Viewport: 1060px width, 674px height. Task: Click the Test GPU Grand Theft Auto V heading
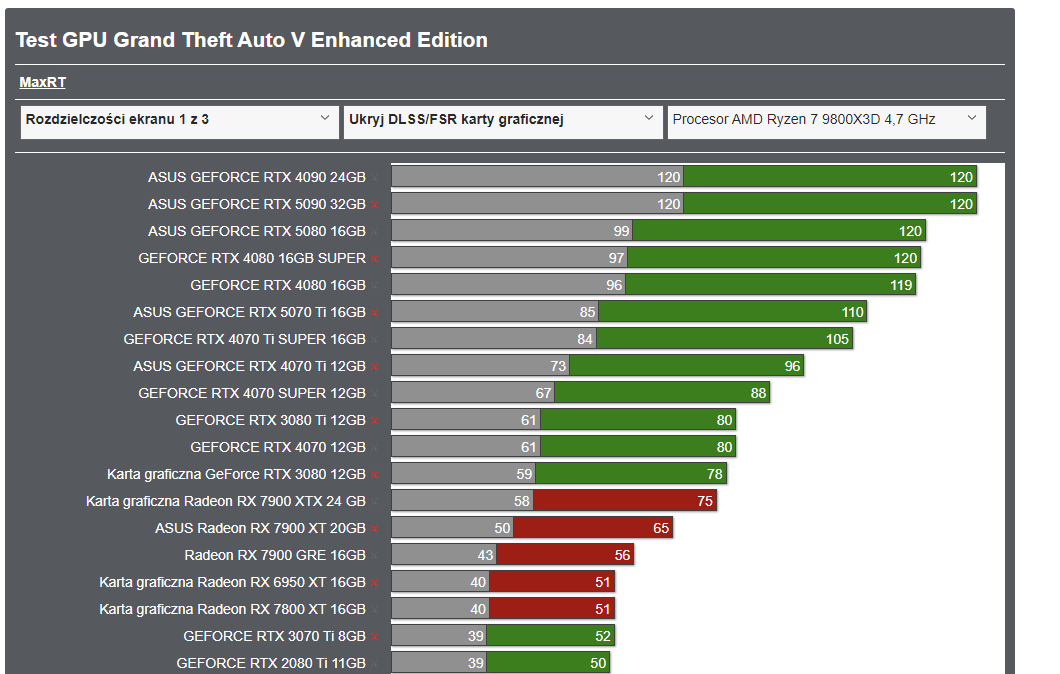pyautogui.click(x=252, y=40)
